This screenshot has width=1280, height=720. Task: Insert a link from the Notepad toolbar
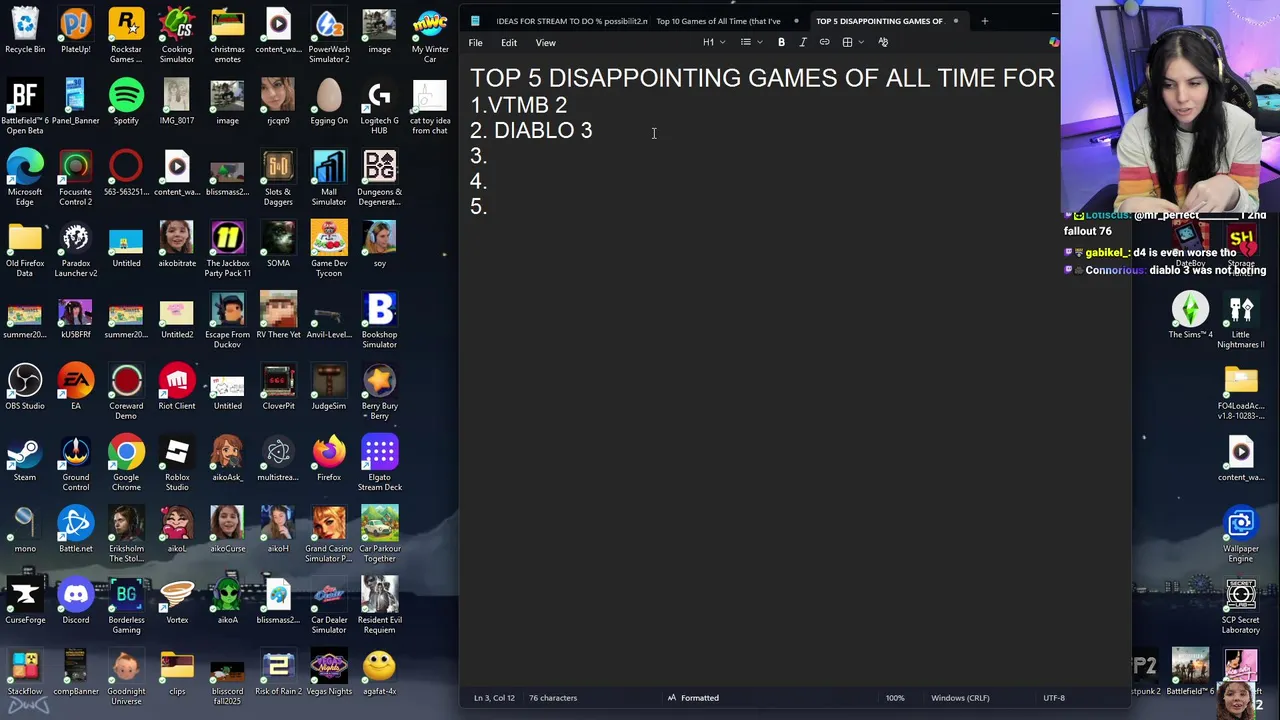[824, 42]
